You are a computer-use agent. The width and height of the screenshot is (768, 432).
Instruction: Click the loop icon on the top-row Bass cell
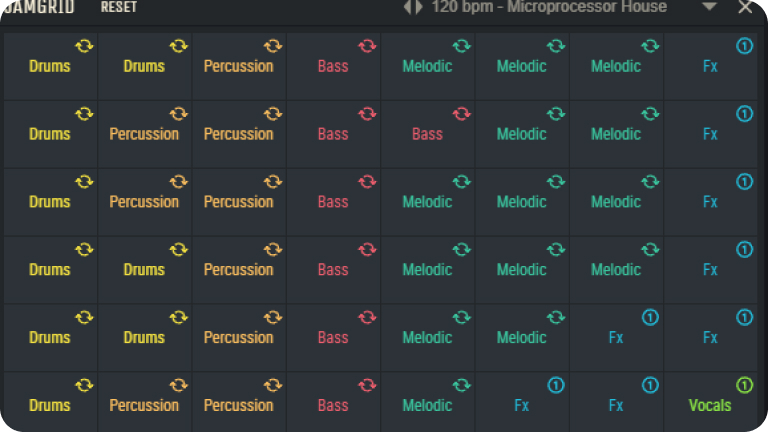(x=367, y=46)
